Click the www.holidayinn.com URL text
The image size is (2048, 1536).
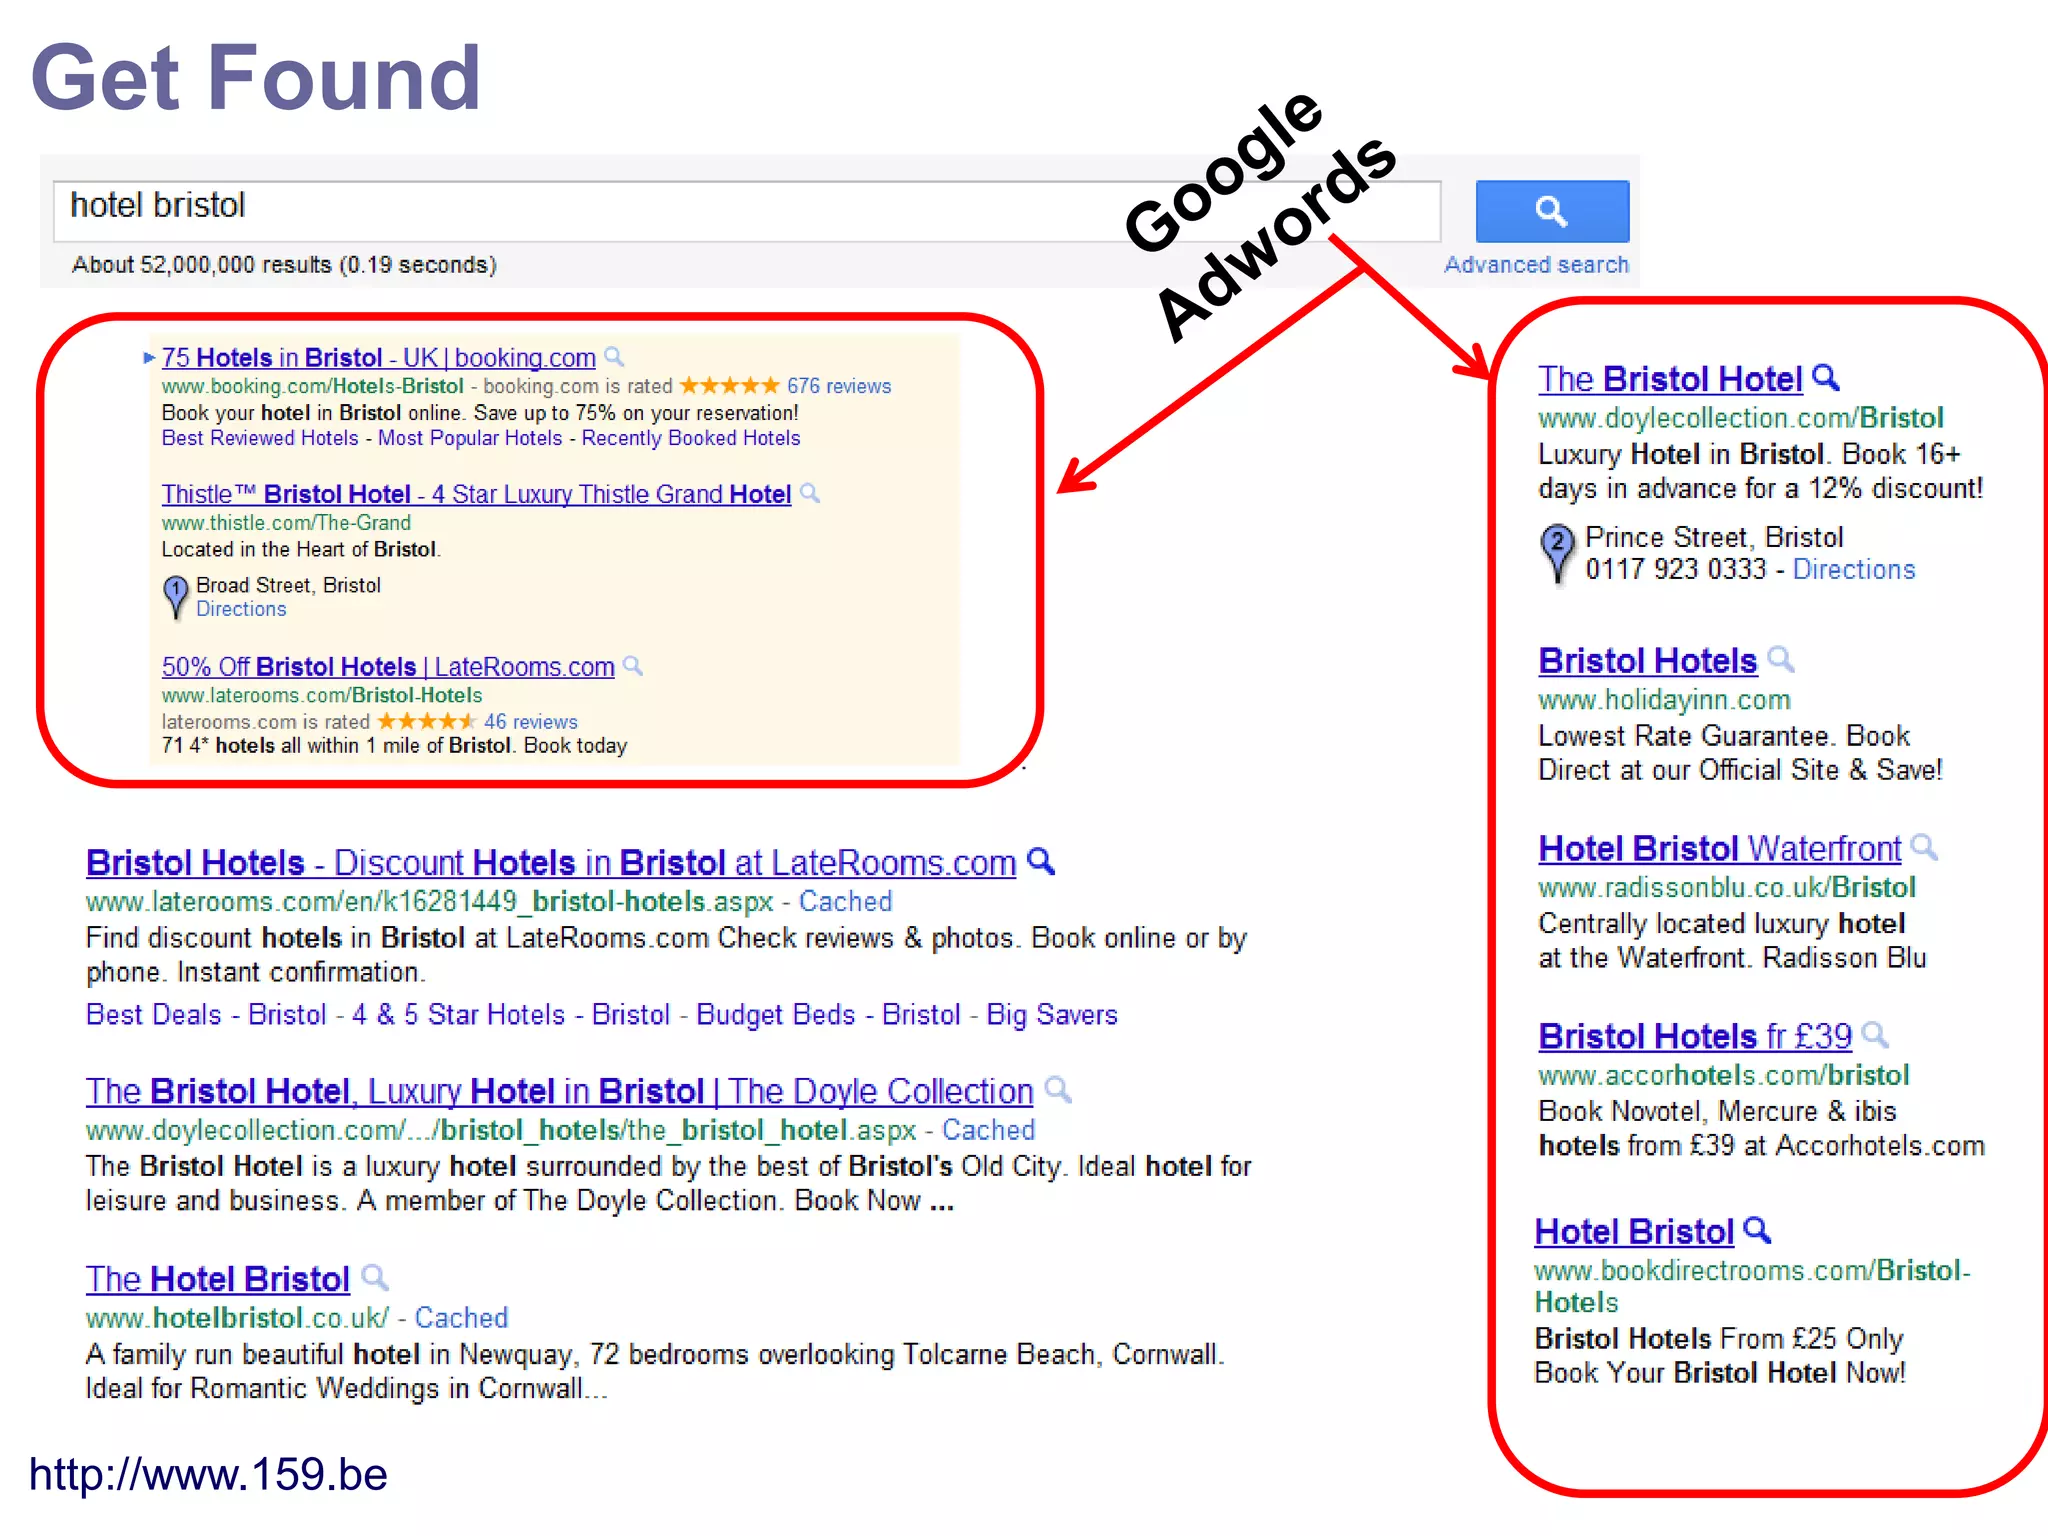(1664, 700)
